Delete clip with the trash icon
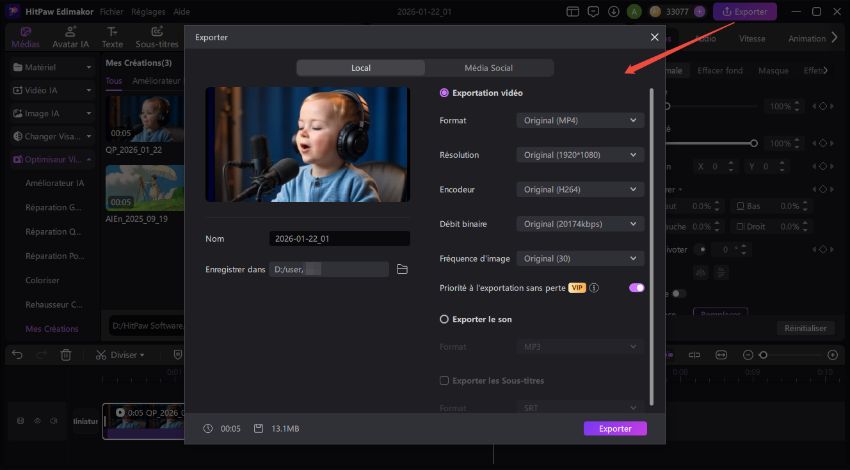The image size is (850, 470). tap(66, 355)
